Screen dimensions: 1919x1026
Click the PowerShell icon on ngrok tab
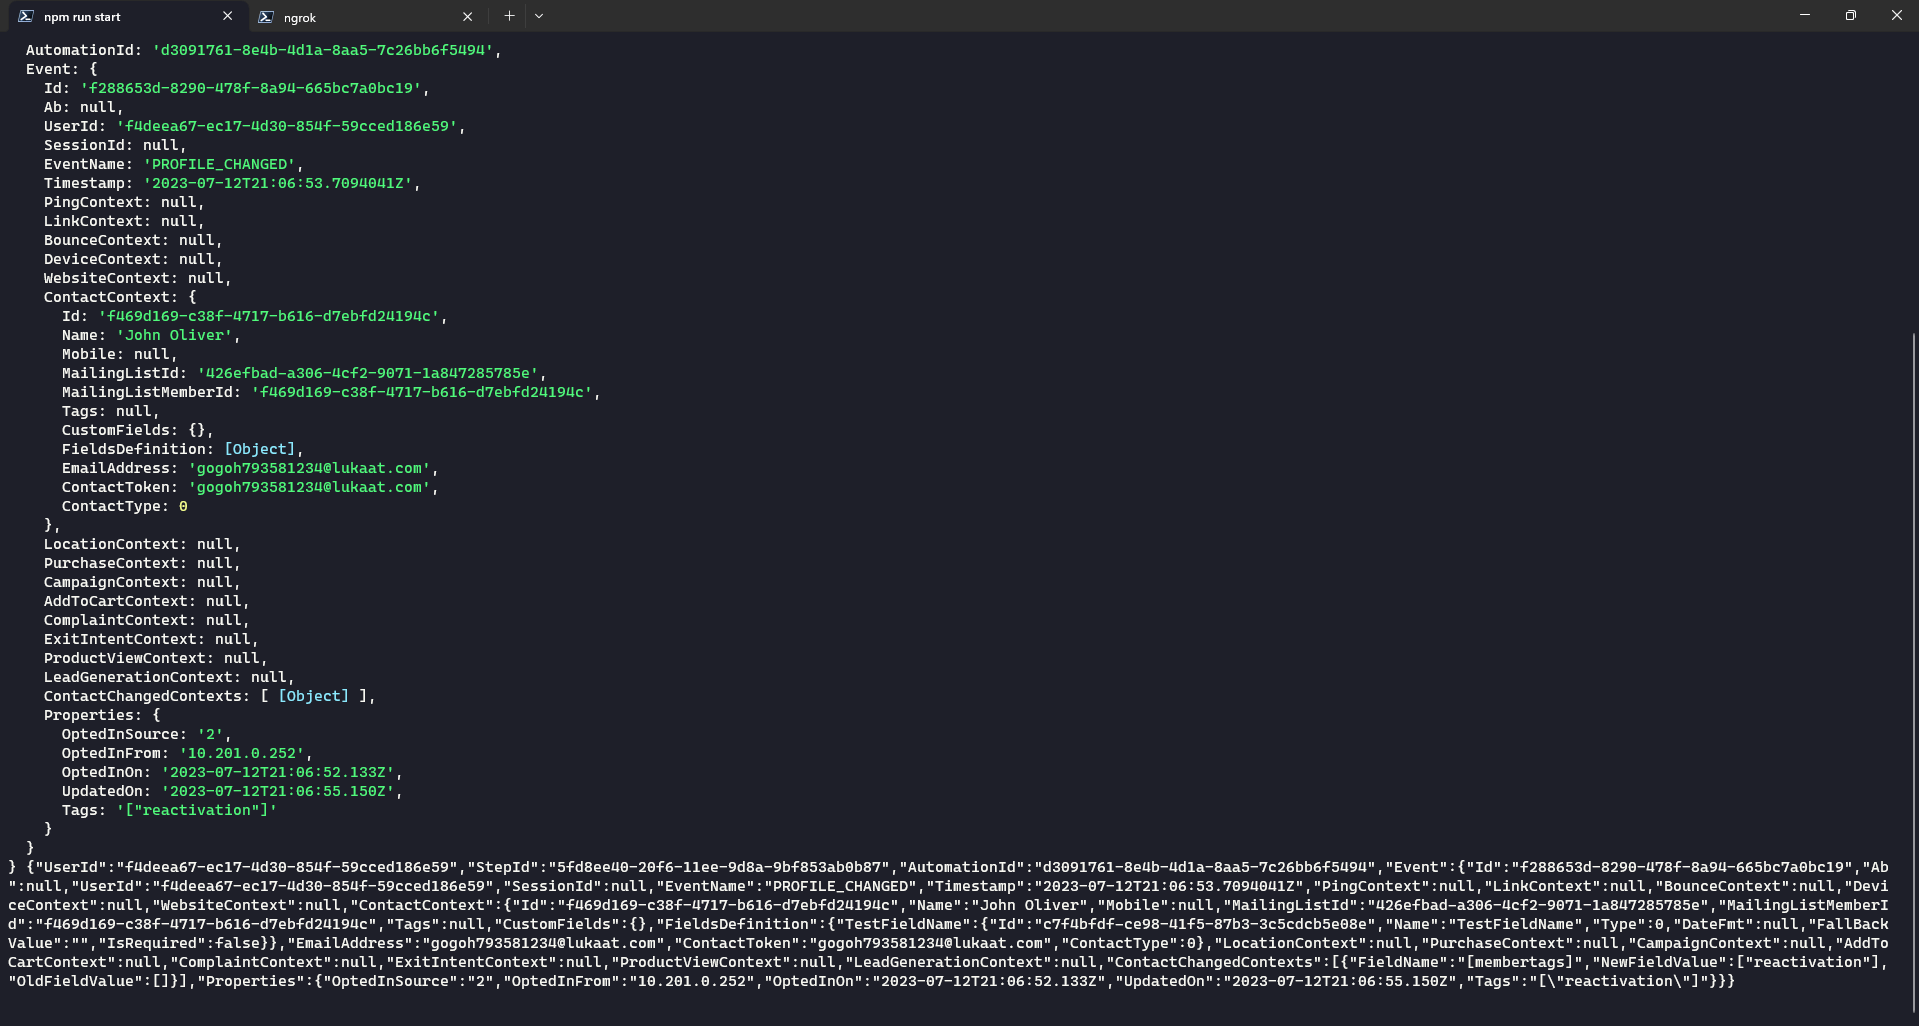(266, 17)
